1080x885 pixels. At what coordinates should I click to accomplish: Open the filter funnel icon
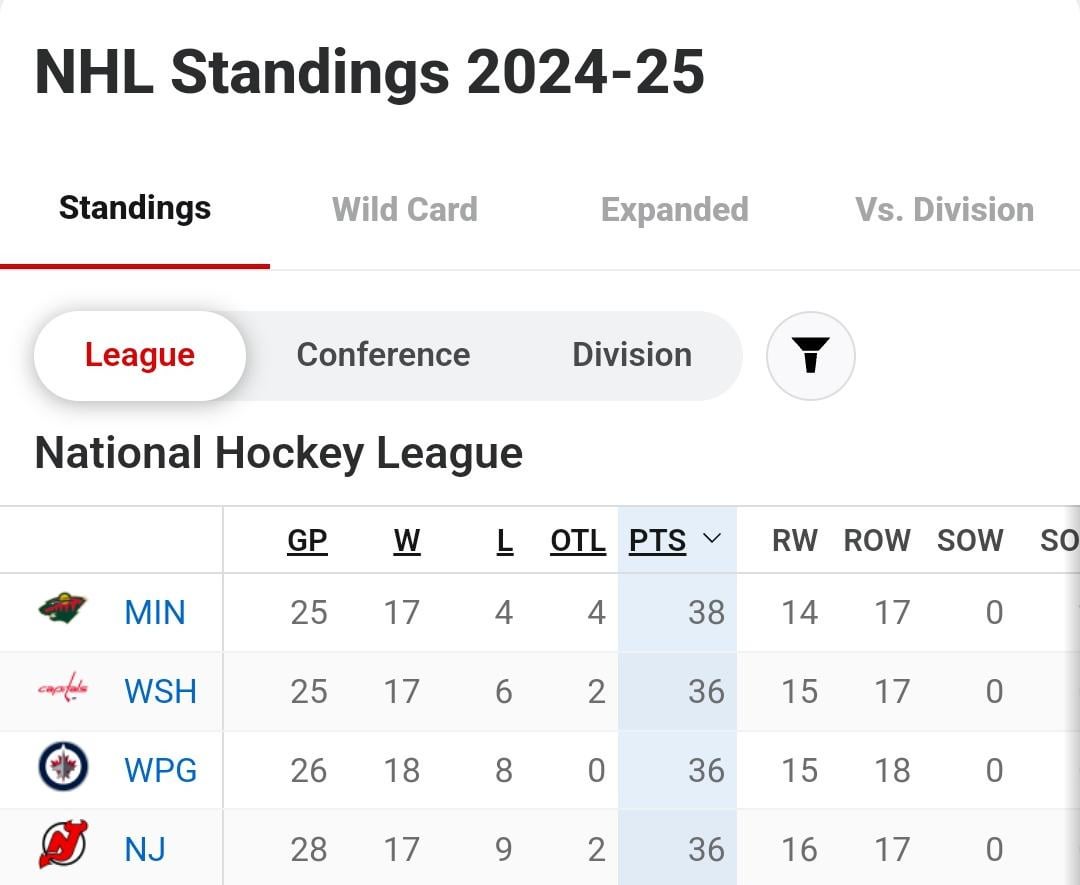coord(811,355)
